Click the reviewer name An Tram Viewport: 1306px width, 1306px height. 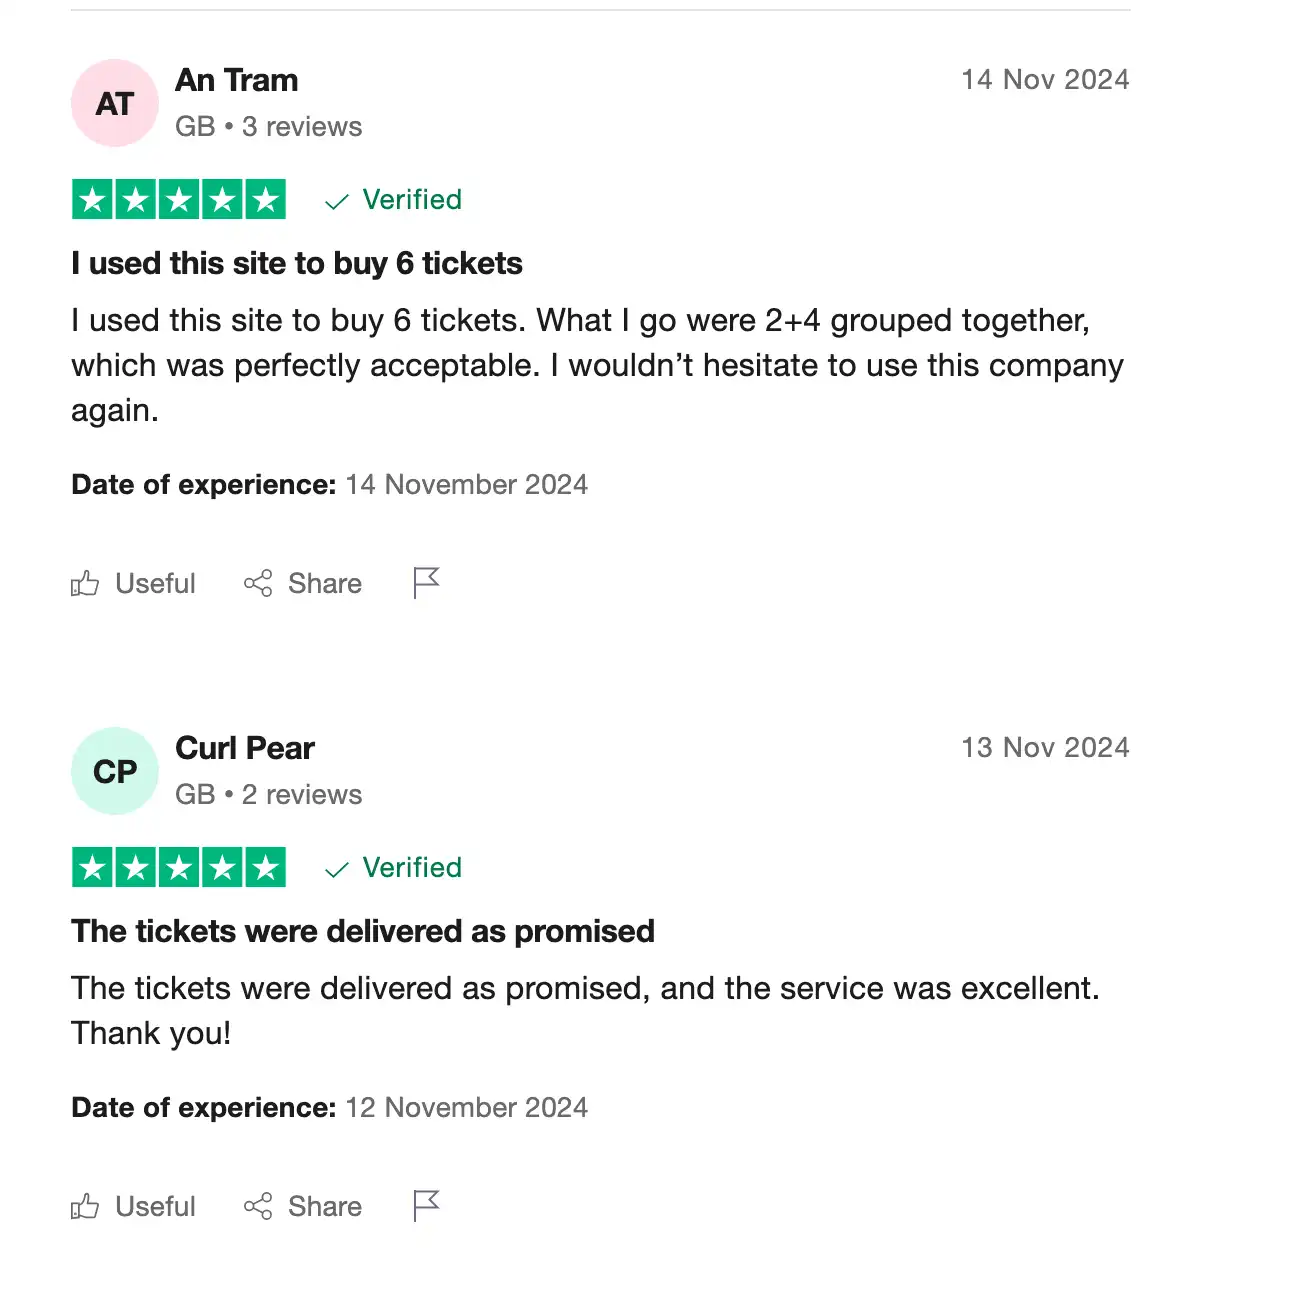236,80
